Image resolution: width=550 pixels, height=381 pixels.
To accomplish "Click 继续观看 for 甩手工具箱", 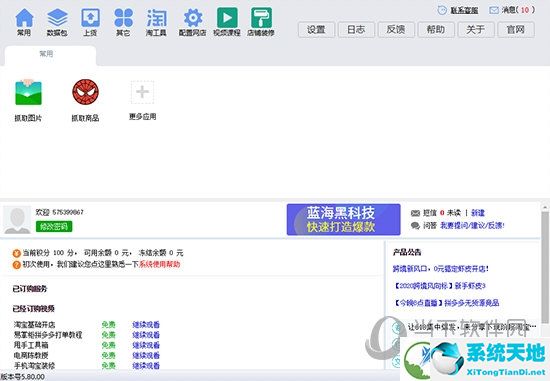I will [x=146, y=345].
